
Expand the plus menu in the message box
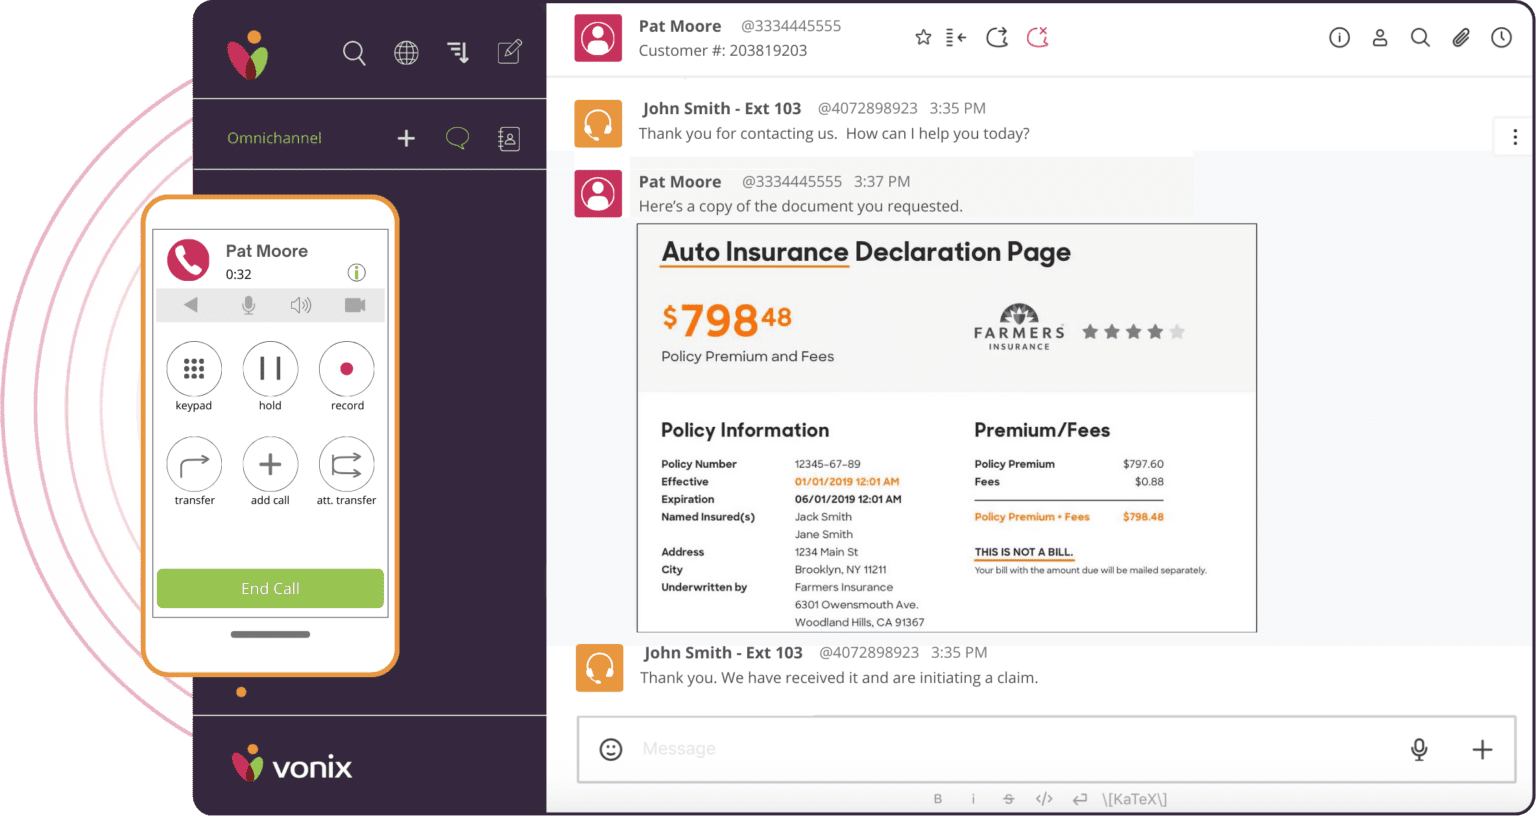(x=1482, y=749)
